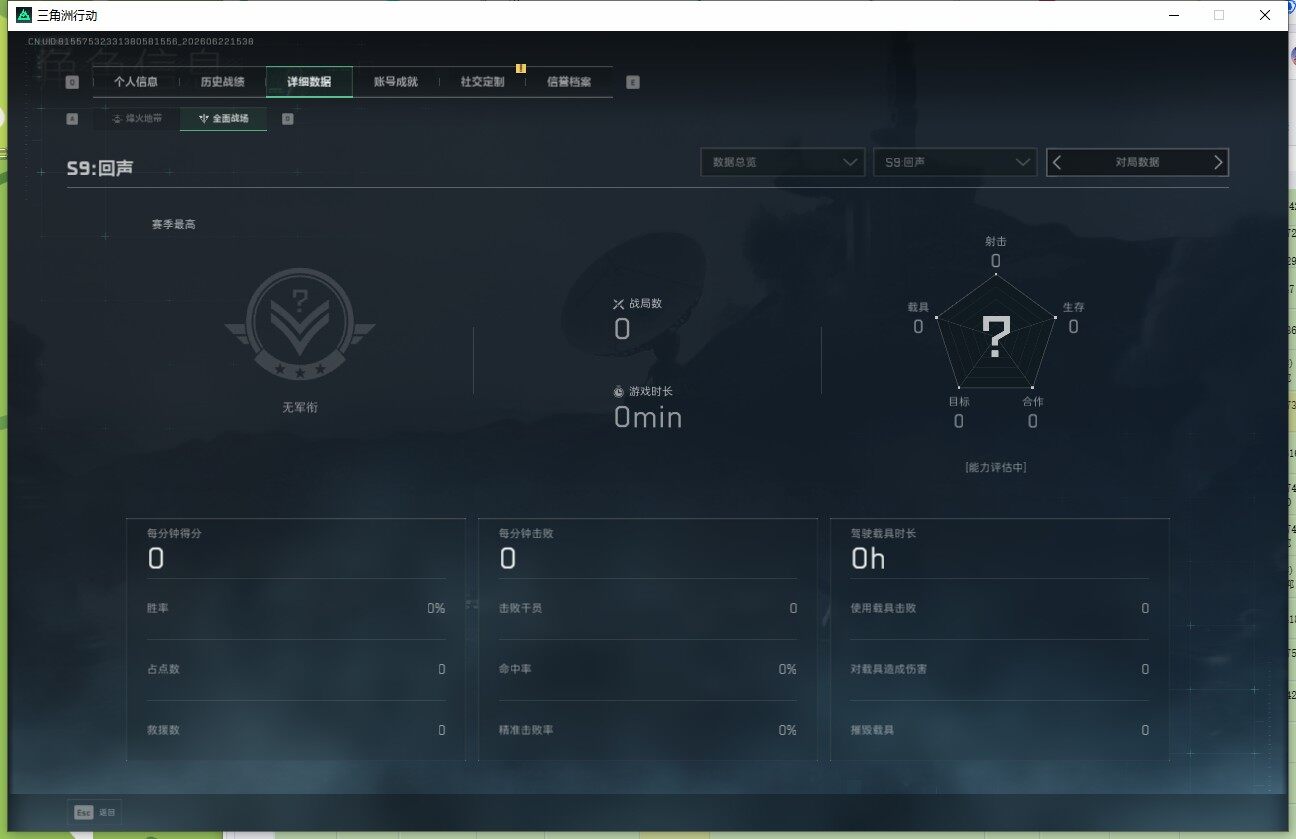Viewport: 1296px width, 839px height.
Task: Click the A key previous-mode icon
Action: pyautogui.click(x=72, y=119)
